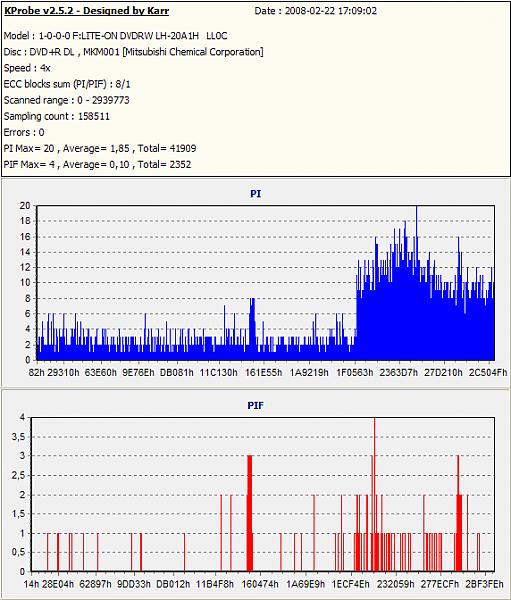Click the PI chart title
The image size is (511, 600).
[255, 194]
